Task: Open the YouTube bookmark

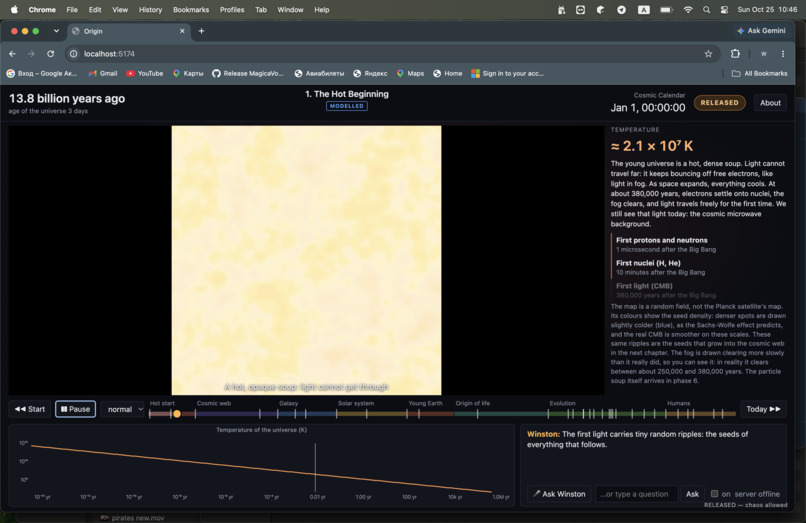Action: (x=145, y=74)
